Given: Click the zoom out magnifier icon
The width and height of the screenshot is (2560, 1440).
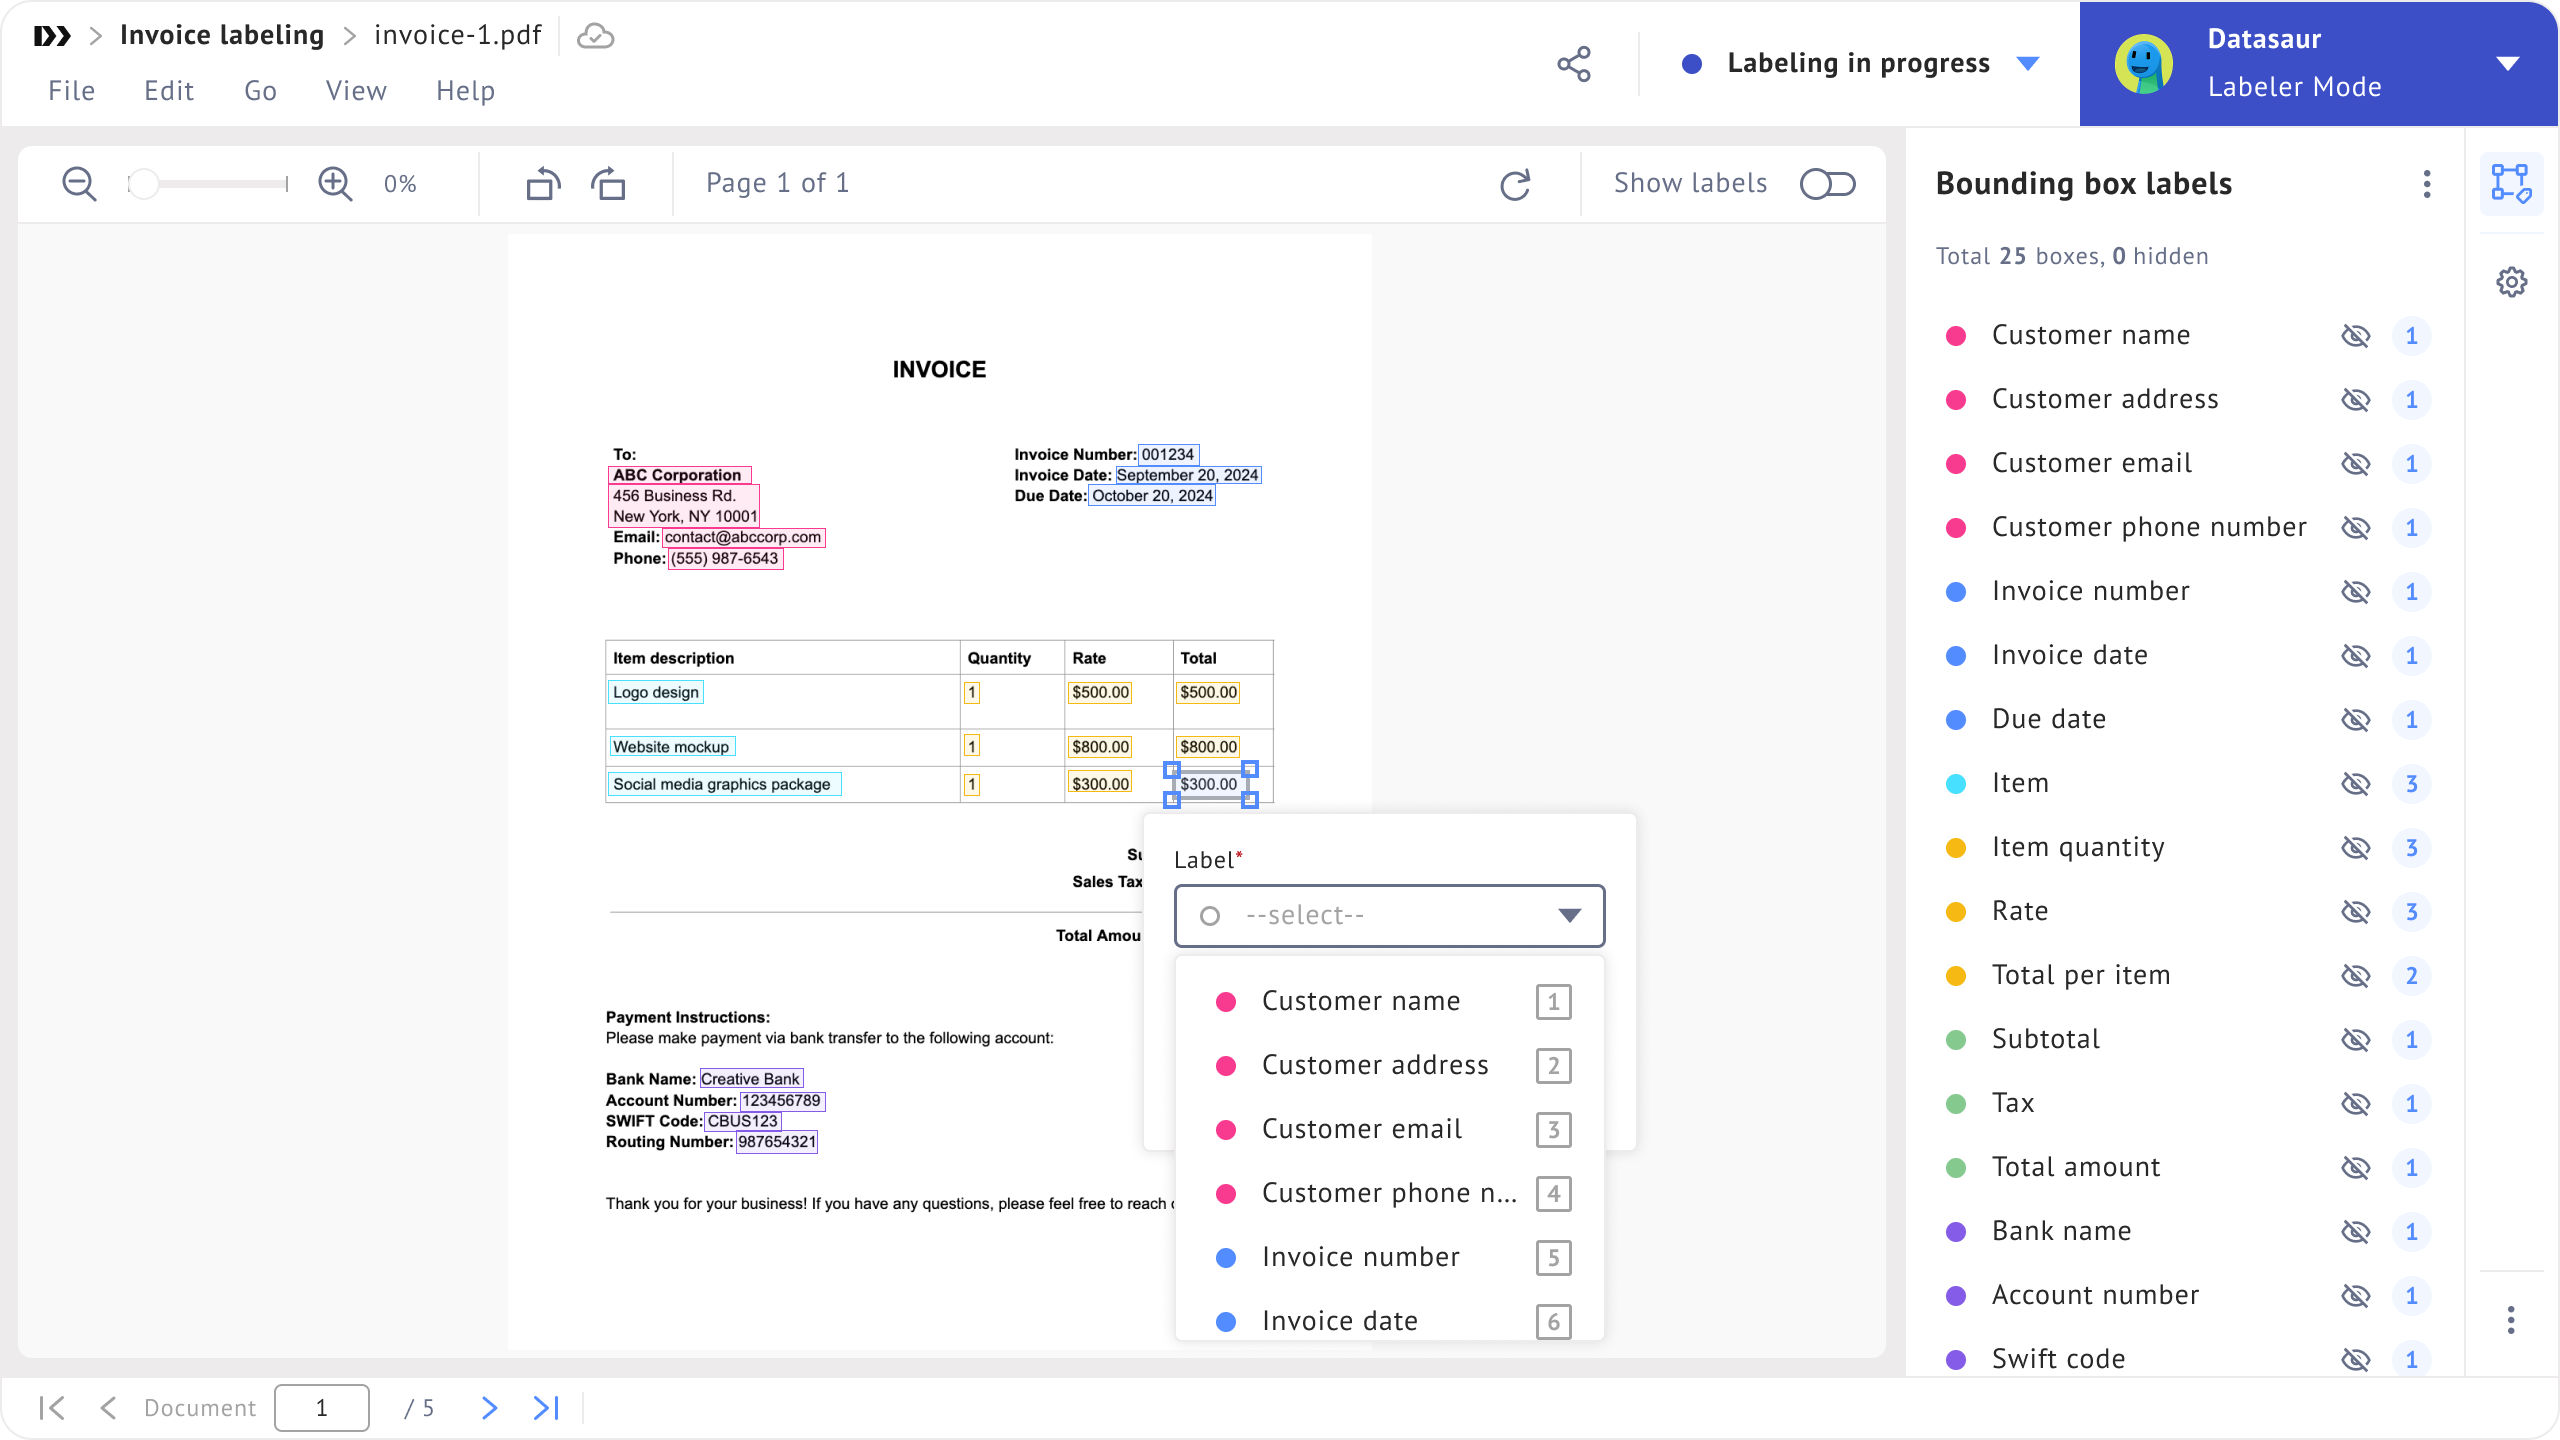Looking at the screenshot, I should pos(79,184).
